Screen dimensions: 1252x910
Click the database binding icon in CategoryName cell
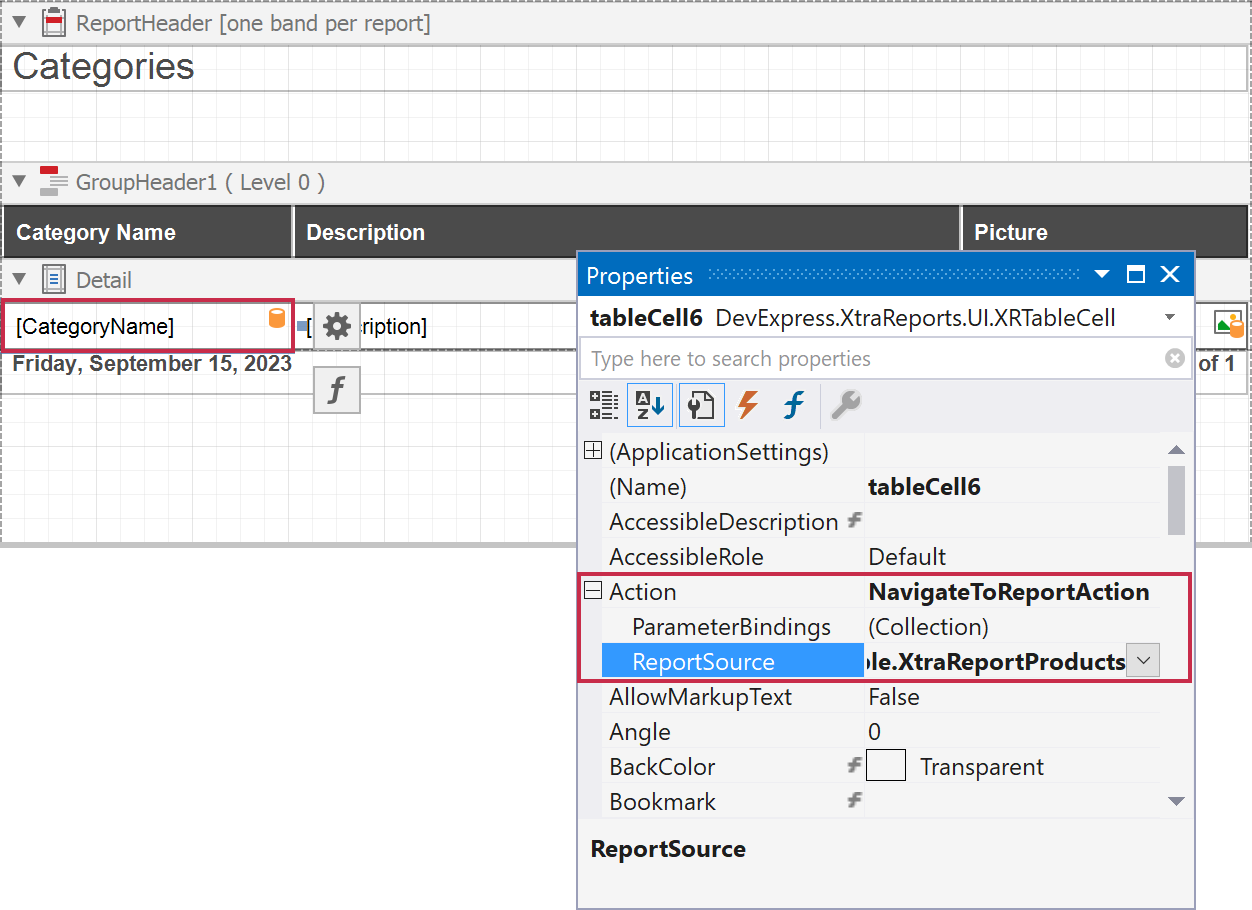point(277,319)
